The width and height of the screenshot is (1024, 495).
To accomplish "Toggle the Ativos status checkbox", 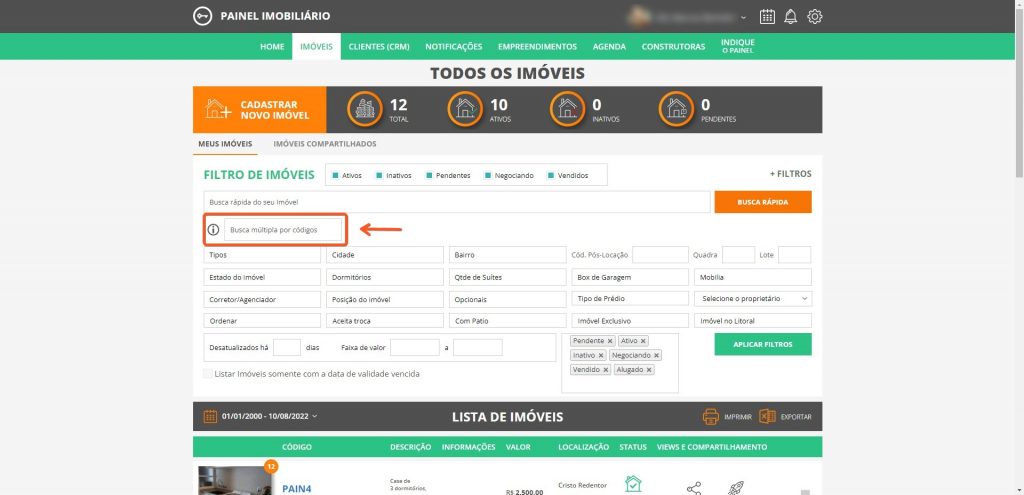I will [x=336, y=175].
